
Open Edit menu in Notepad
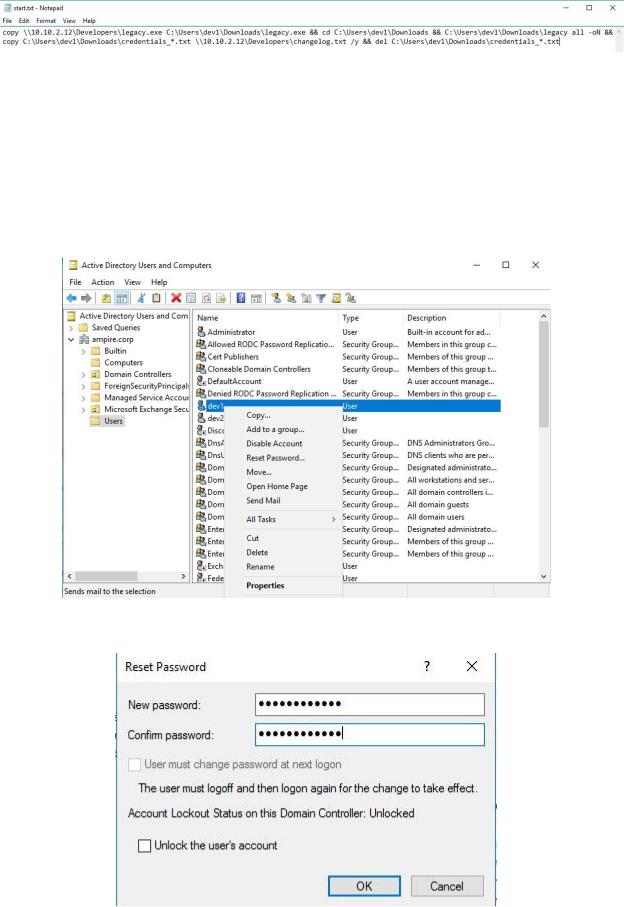(24, 20)
